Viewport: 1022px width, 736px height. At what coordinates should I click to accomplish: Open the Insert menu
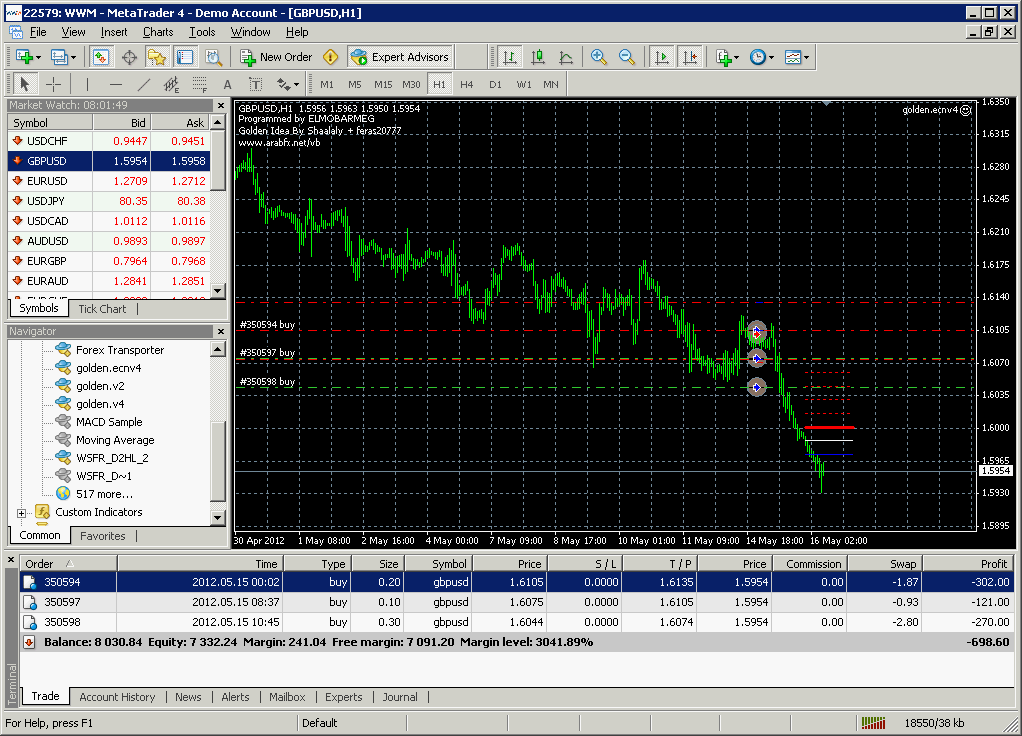pyautogui.click(x=114, y=32)
